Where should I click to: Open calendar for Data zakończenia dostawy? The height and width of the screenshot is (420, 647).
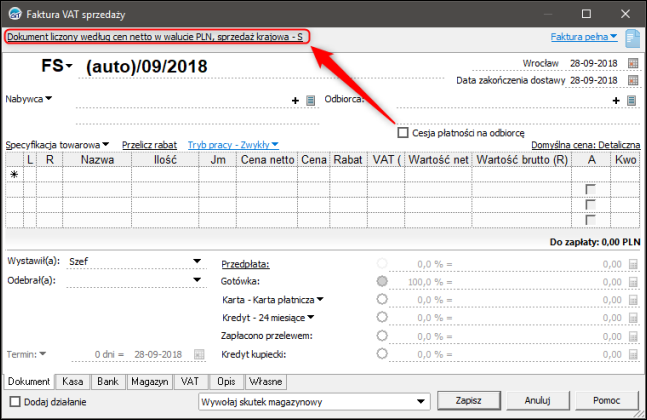click(633, 80)
